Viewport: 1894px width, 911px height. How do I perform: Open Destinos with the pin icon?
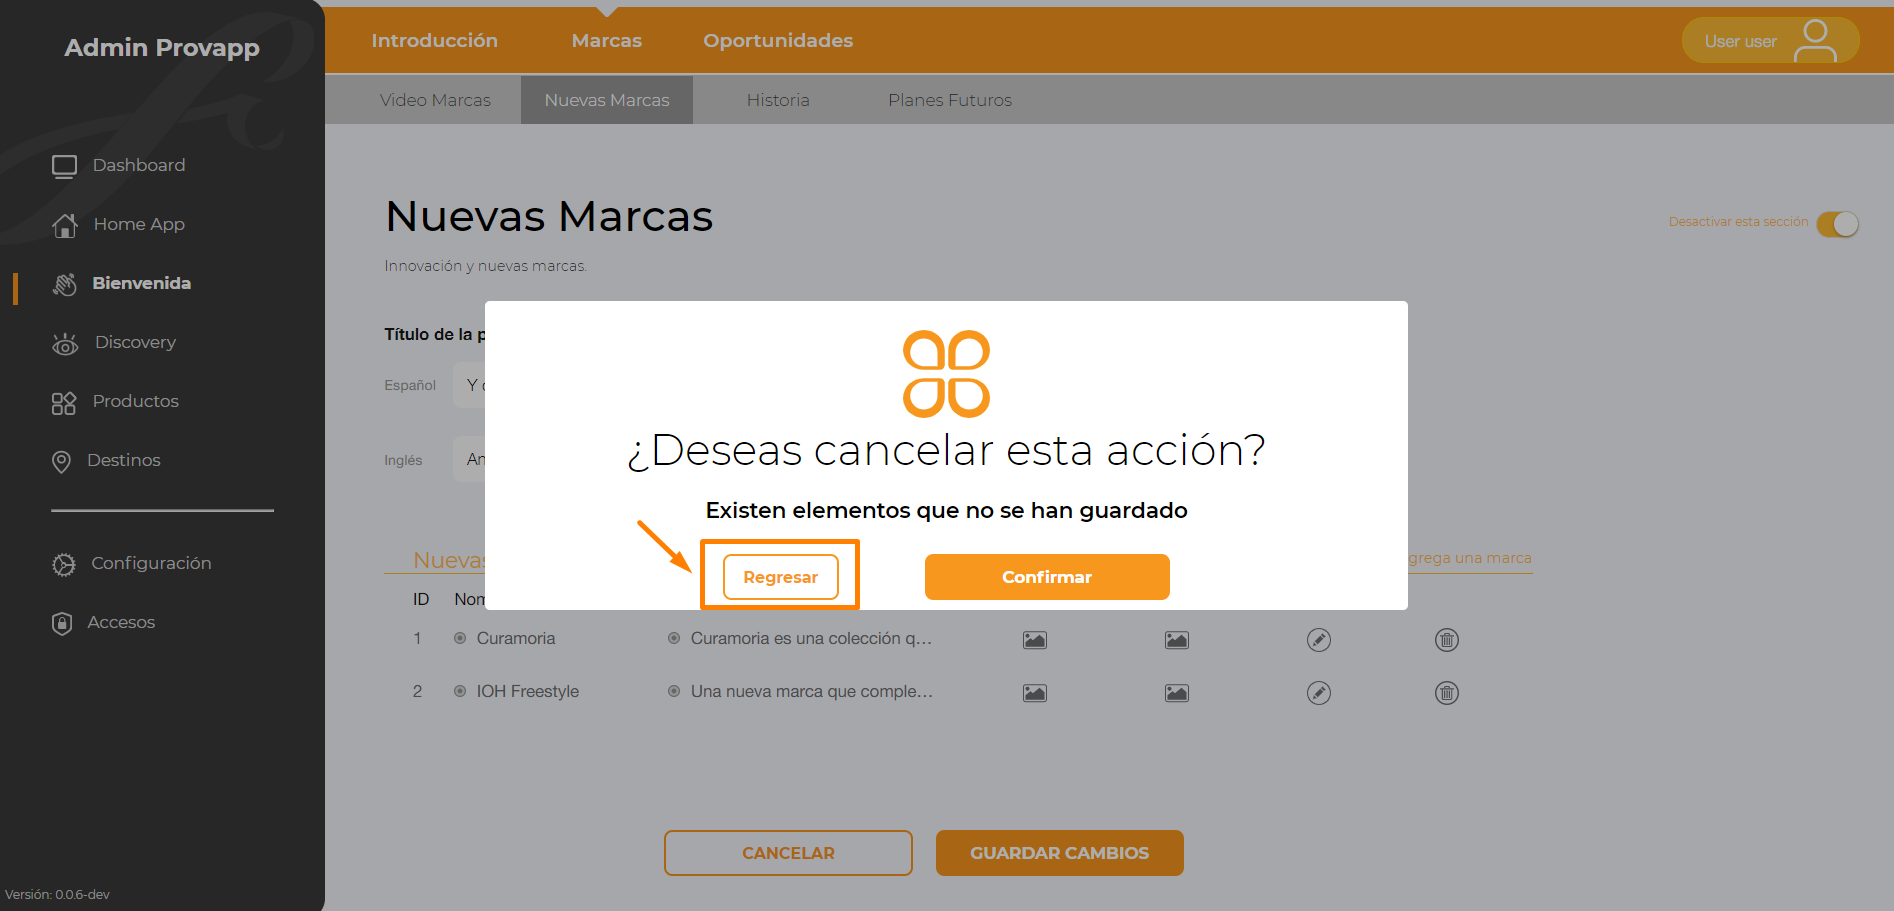[106, 460]
